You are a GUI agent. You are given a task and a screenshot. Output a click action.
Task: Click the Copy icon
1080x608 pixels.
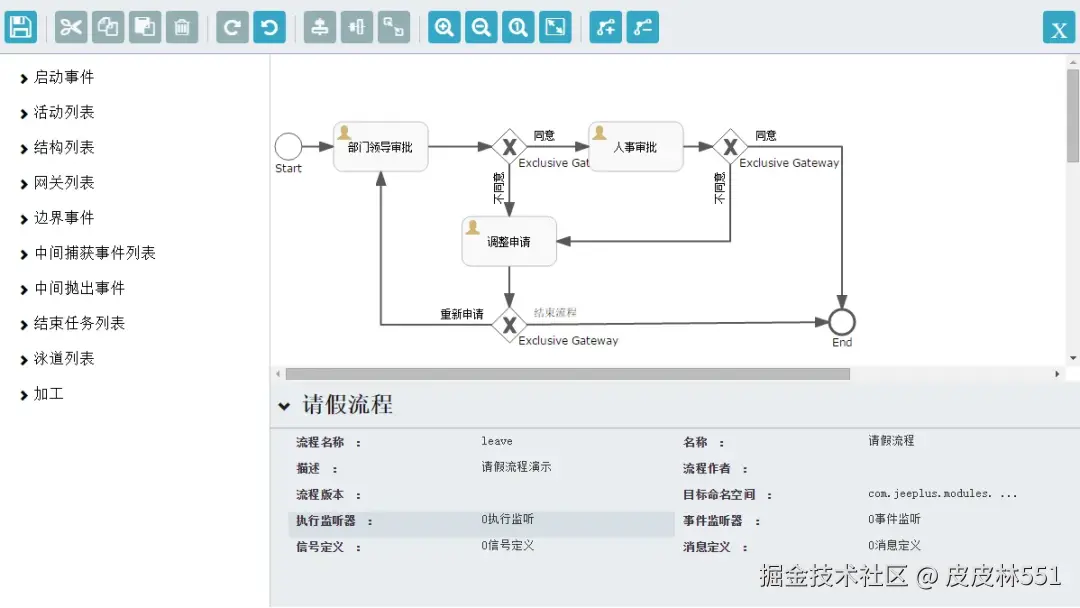pyautogui.click(x=106, y=27)
